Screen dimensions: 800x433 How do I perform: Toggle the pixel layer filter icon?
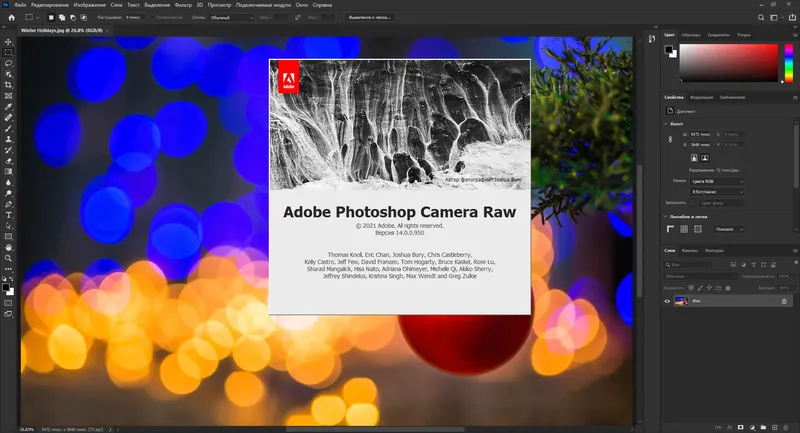click(733, 265)
